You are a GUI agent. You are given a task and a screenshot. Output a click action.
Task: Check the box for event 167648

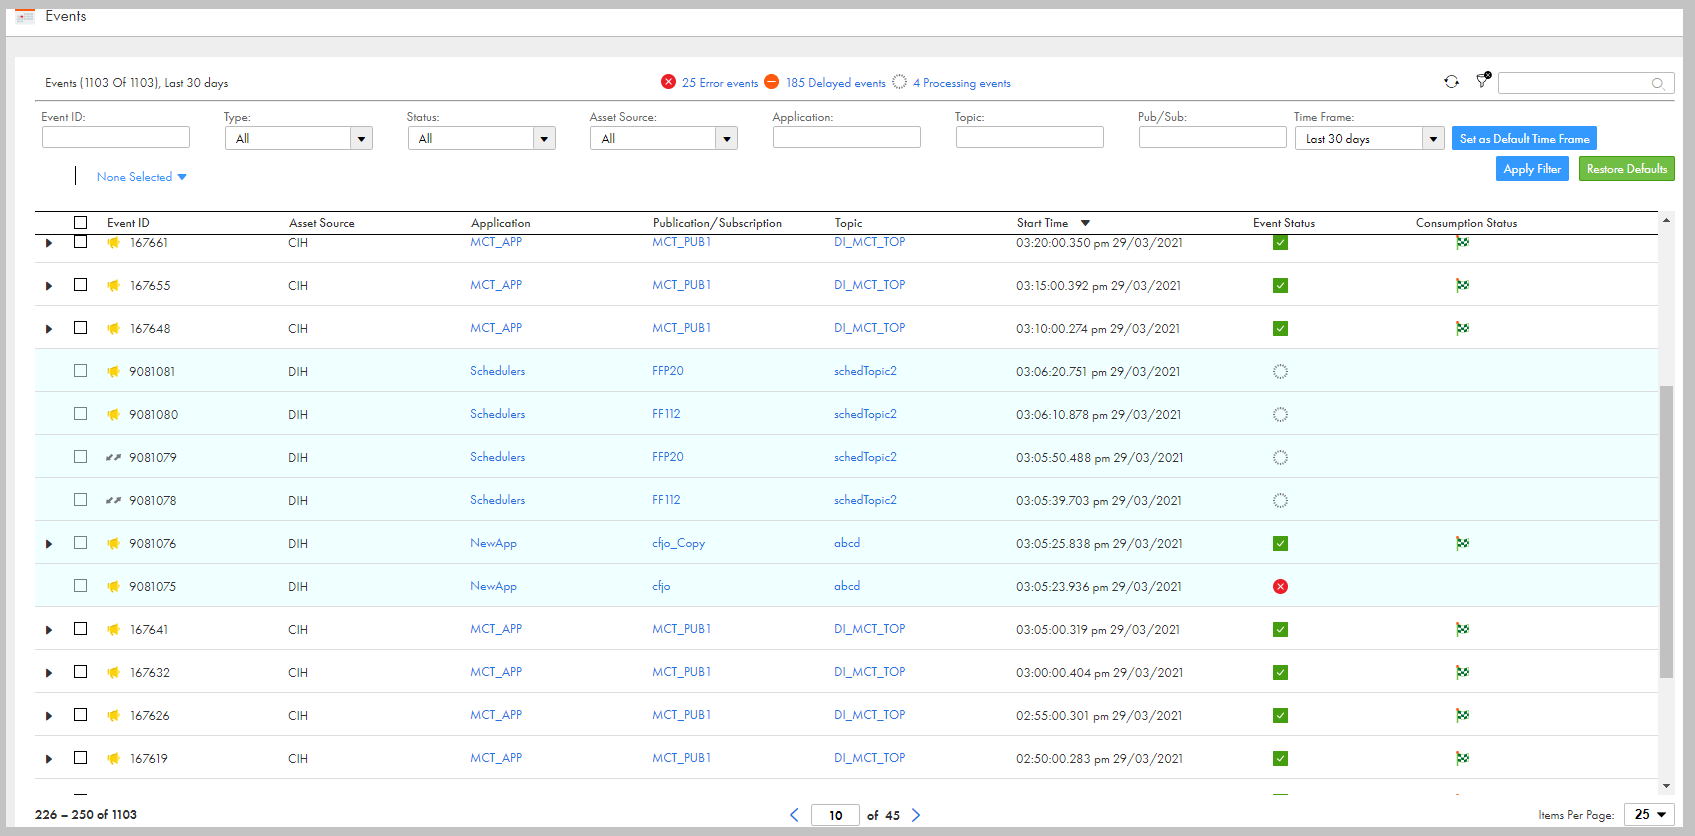click(81, 327)
